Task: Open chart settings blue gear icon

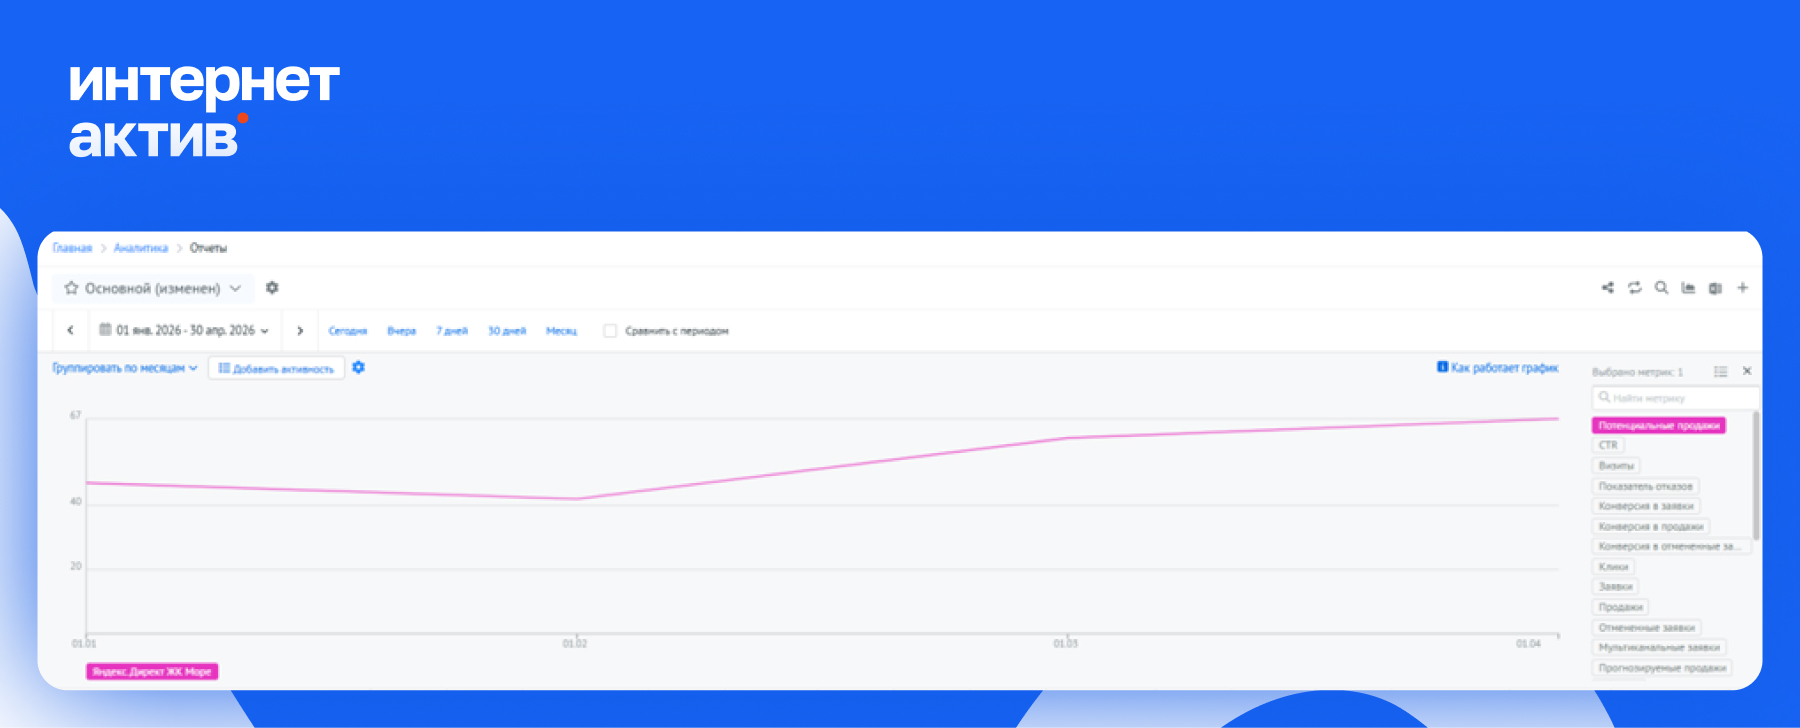Action: (359, 368)
